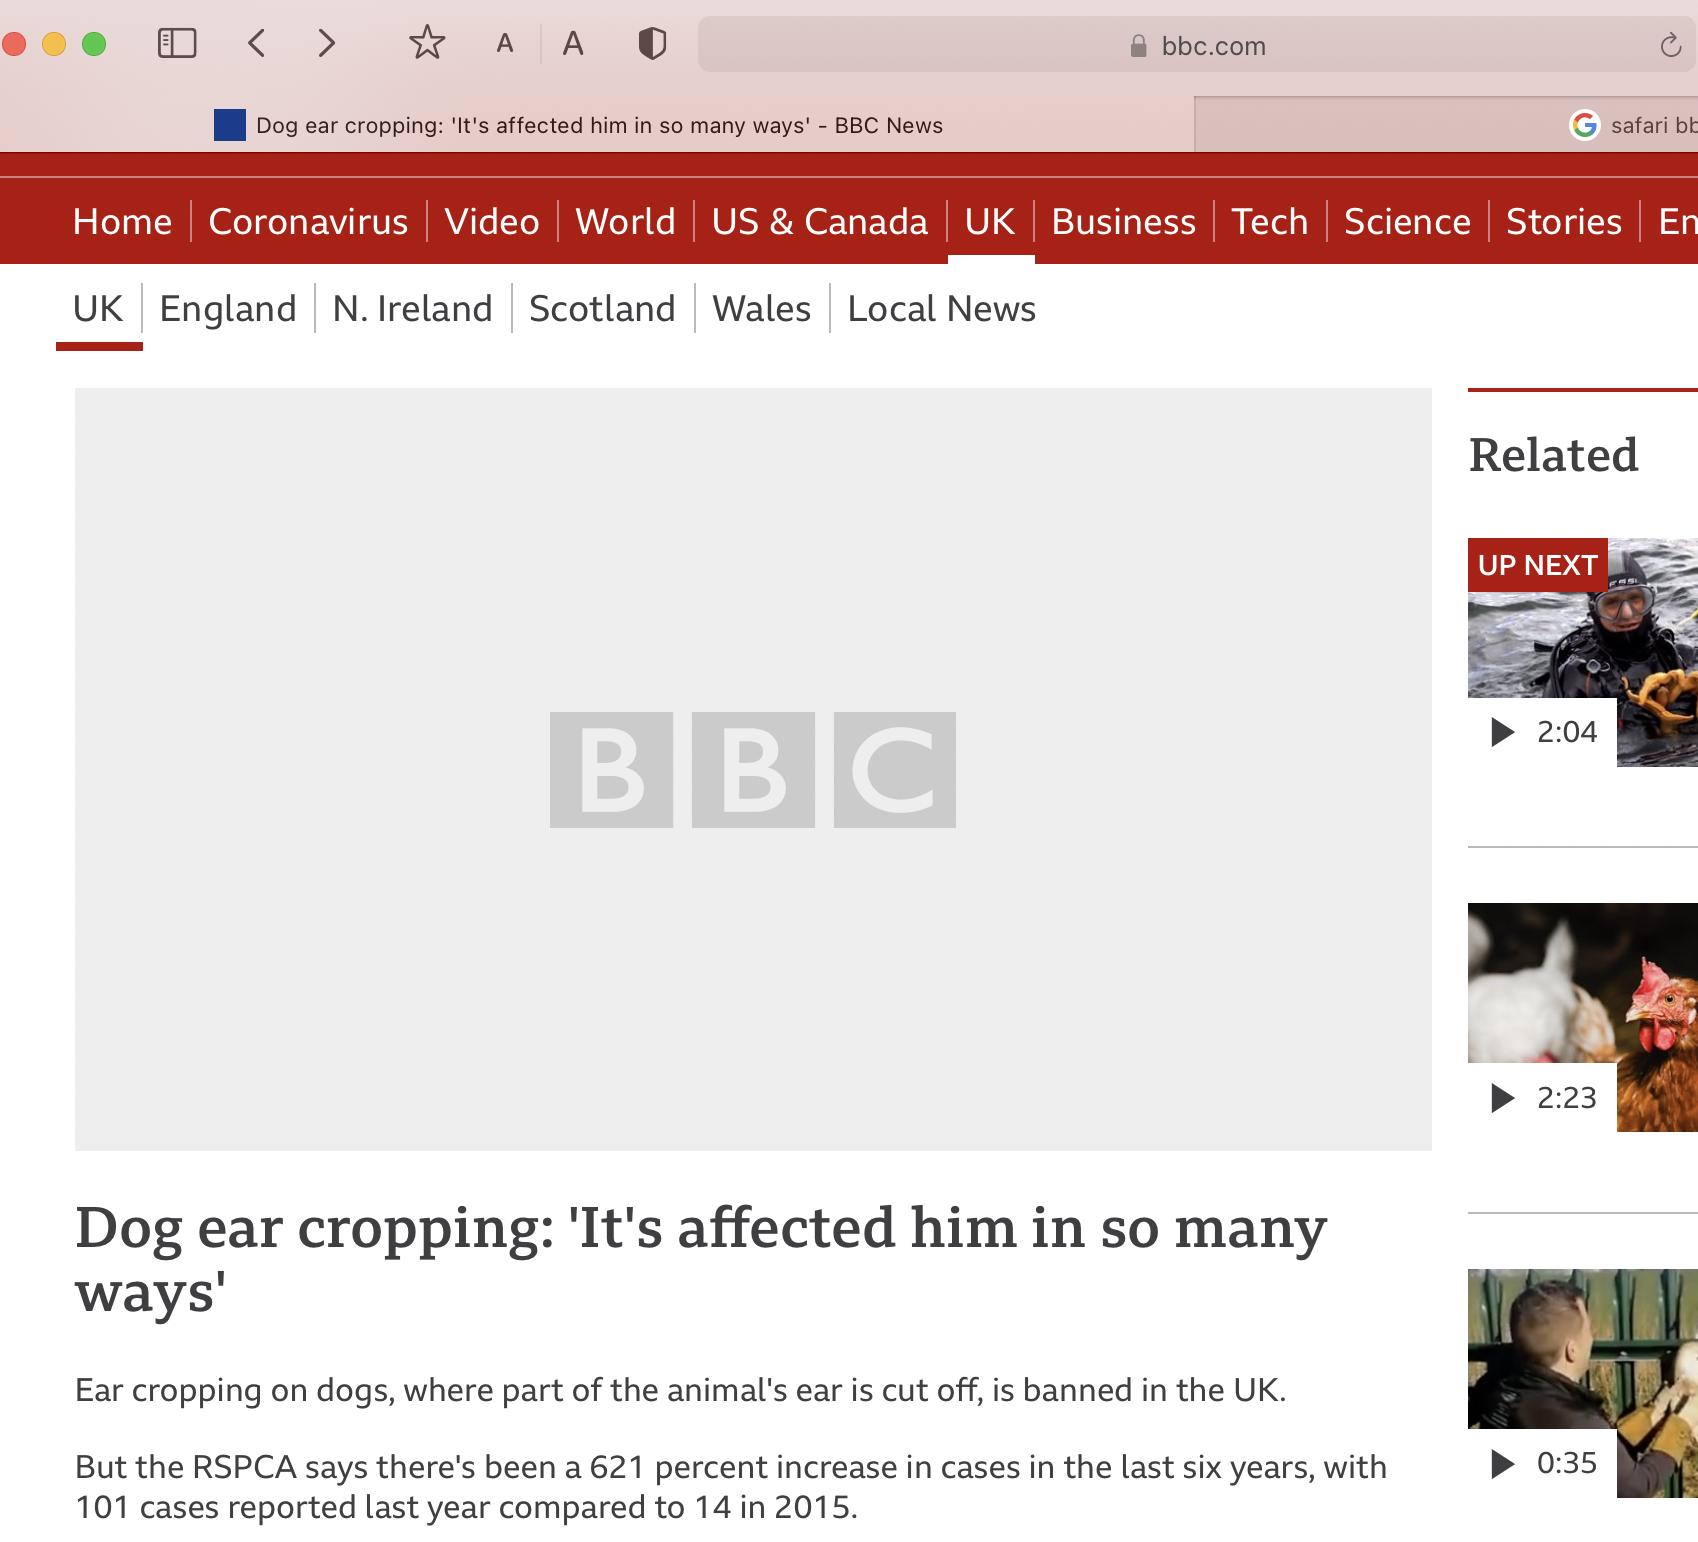
Task: Toggle the Safari sidebar button
Action: (x=177, y=43)
